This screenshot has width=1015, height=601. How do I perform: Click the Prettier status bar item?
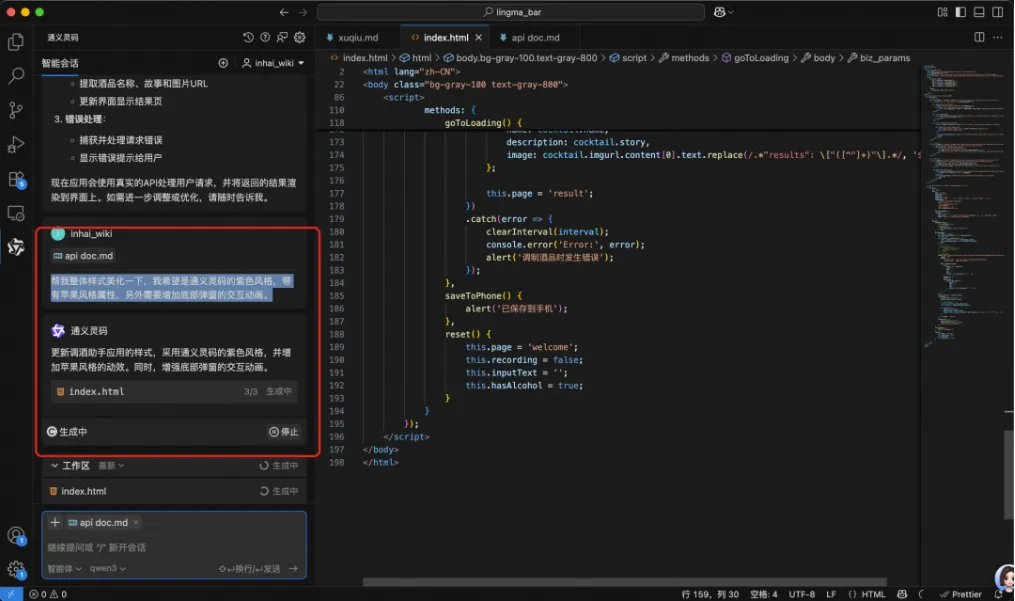click(961, 594)
